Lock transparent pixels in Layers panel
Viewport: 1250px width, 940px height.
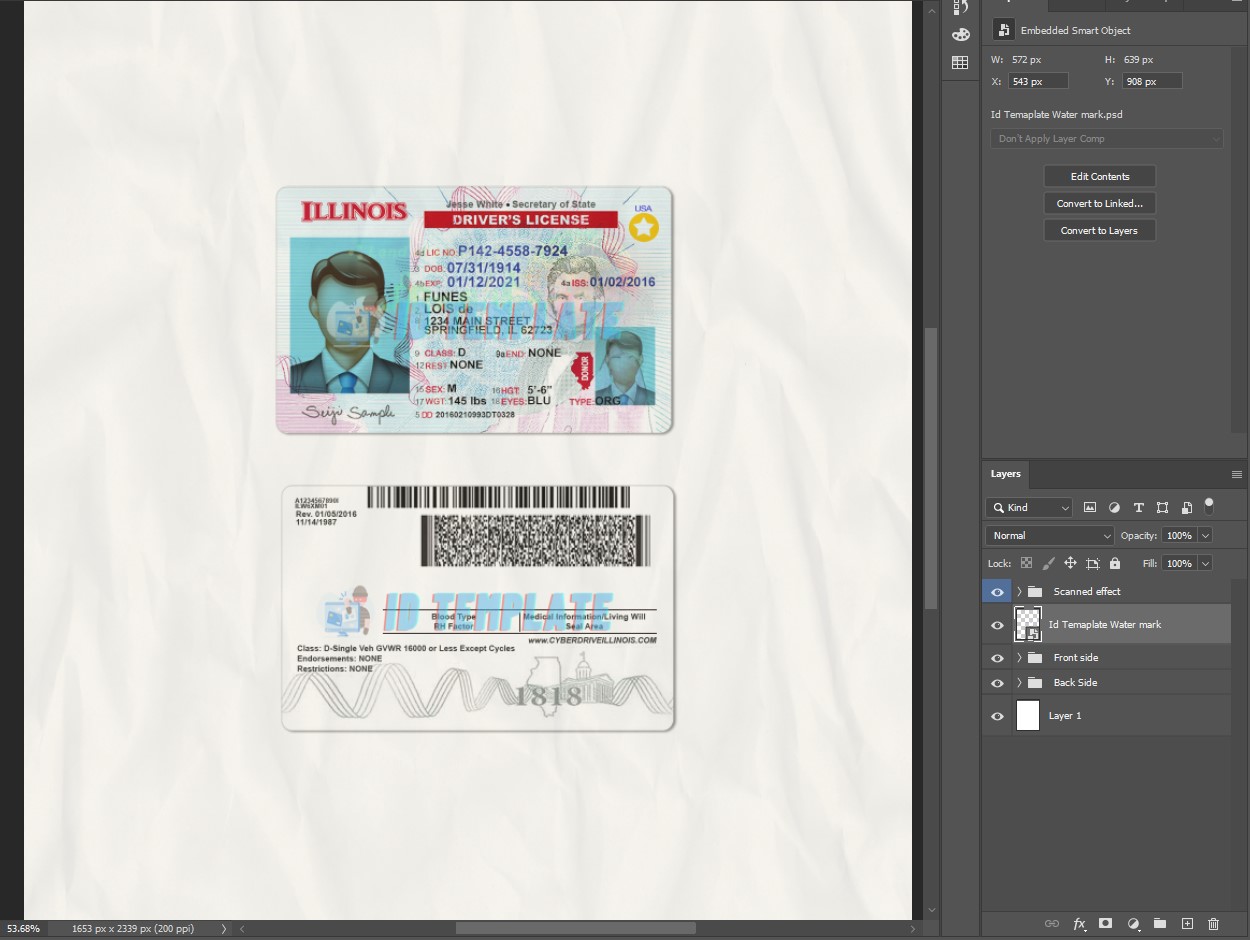(1026, 563)
